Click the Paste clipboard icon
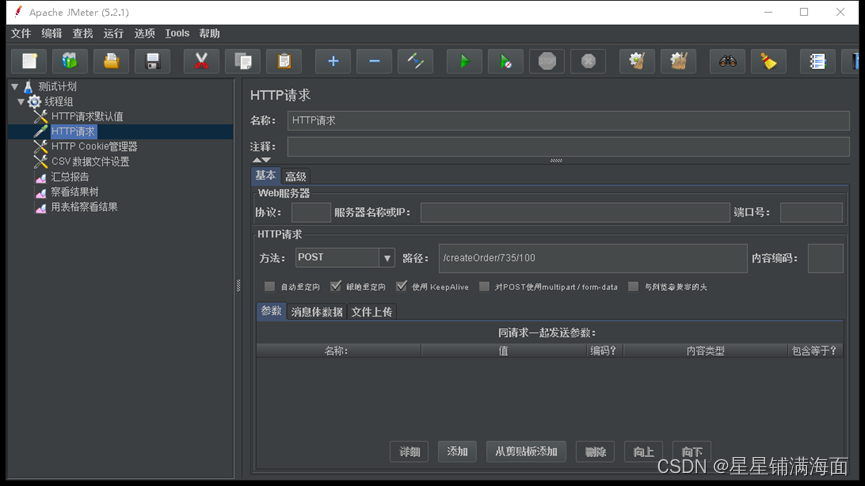Screen dimensions: 865x486 (284, 61)
